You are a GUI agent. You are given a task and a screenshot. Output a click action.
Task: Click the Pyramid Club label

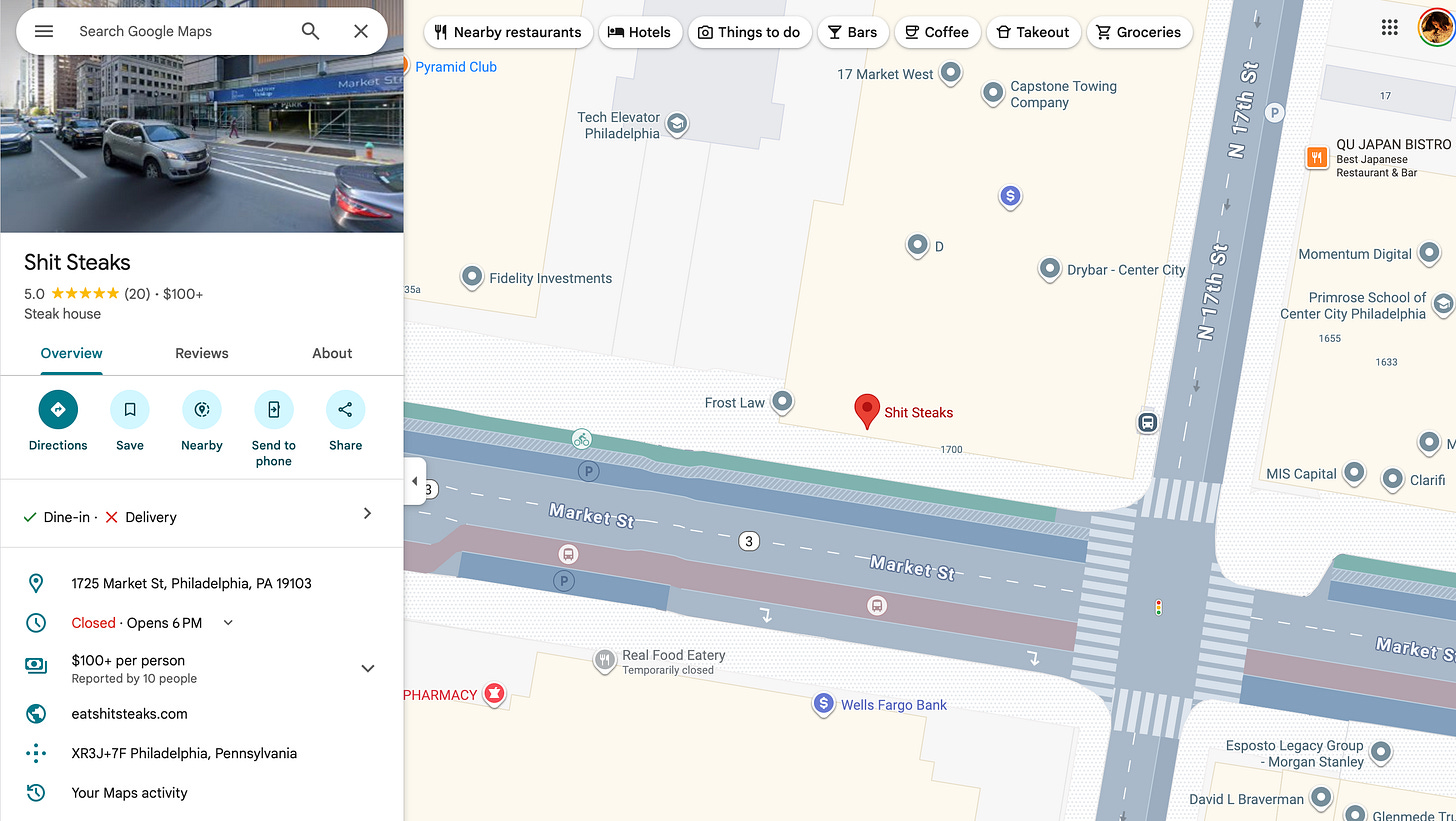[456, 66]
